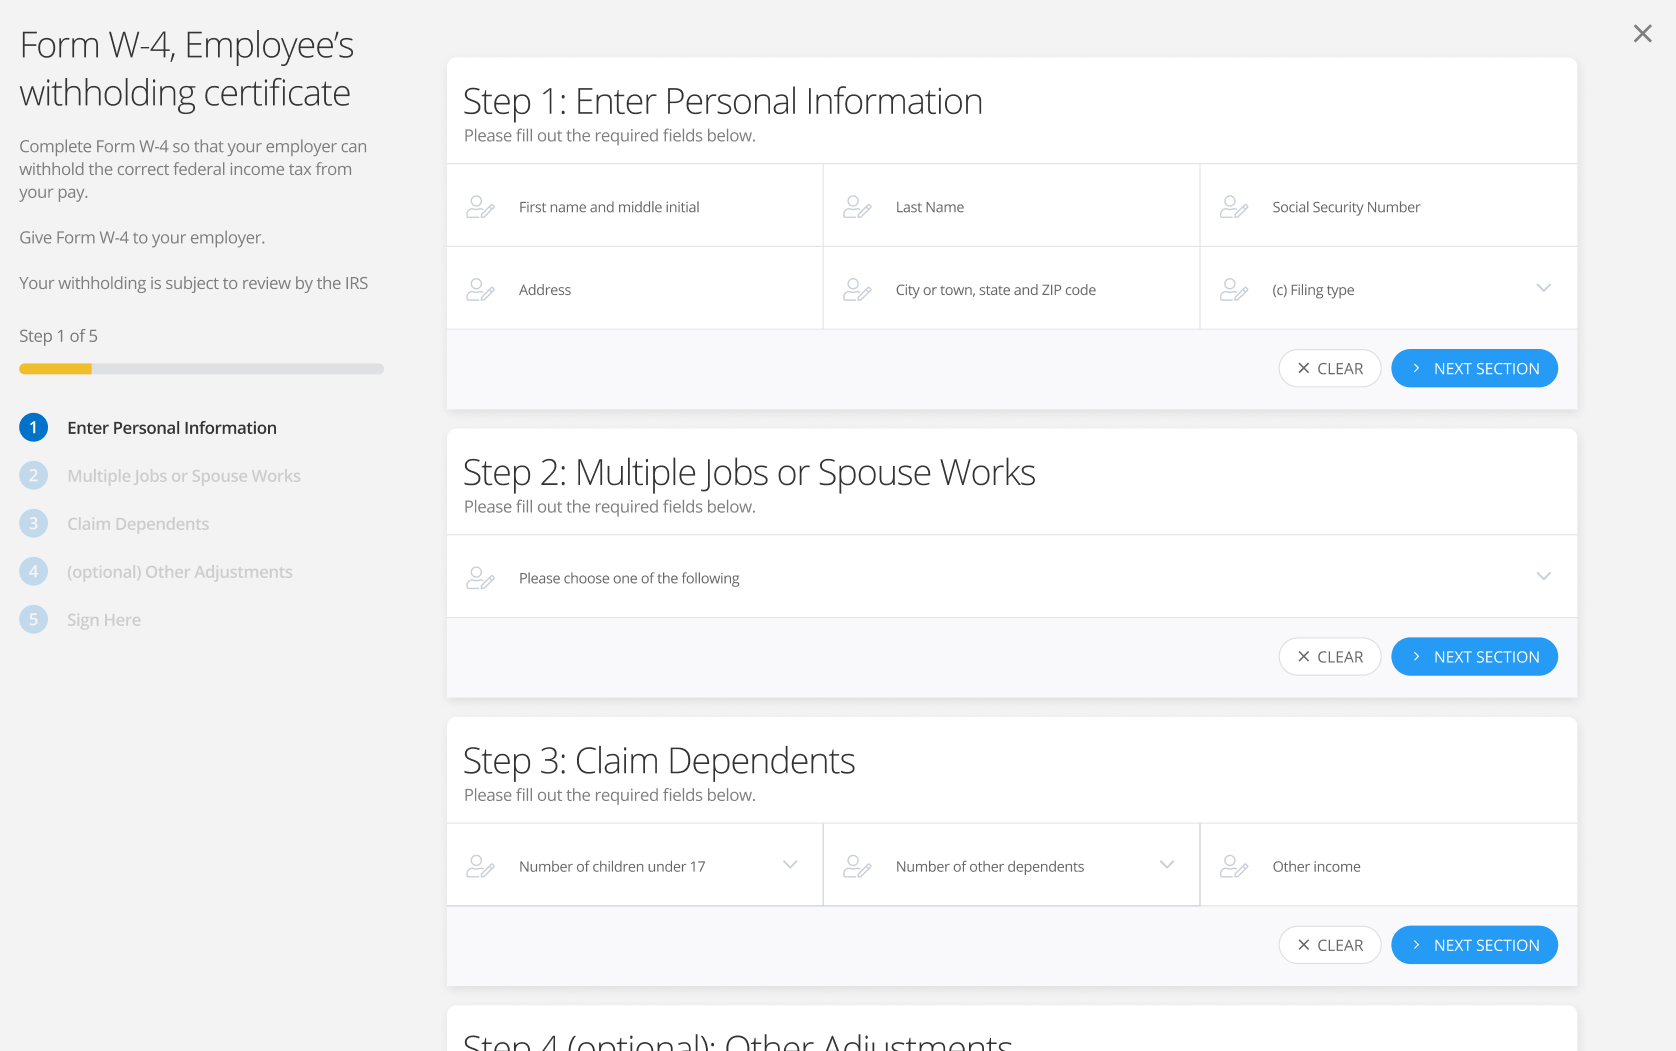Click step 4 Other Adjustments circle

(33, 571)
